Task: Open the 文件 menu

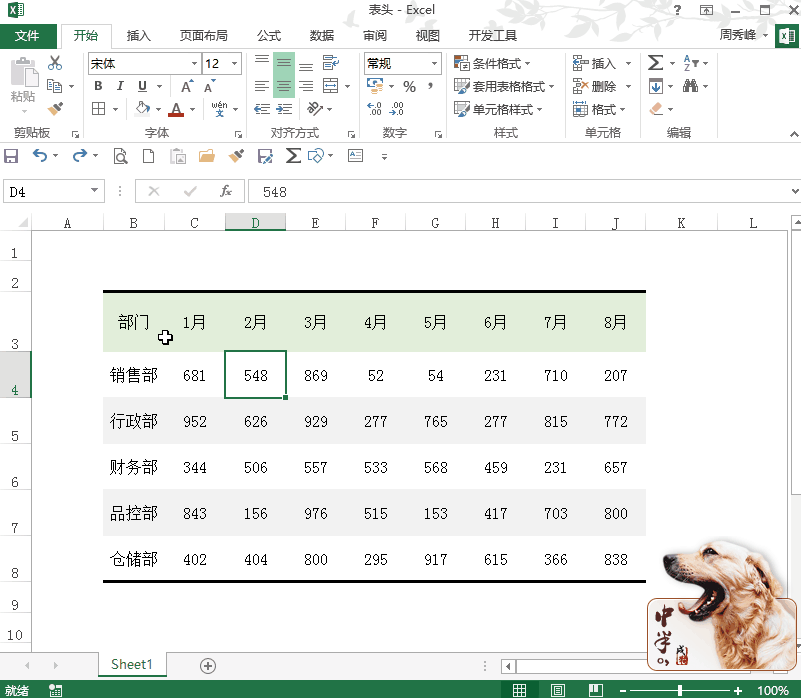Action: coord(28,34)
